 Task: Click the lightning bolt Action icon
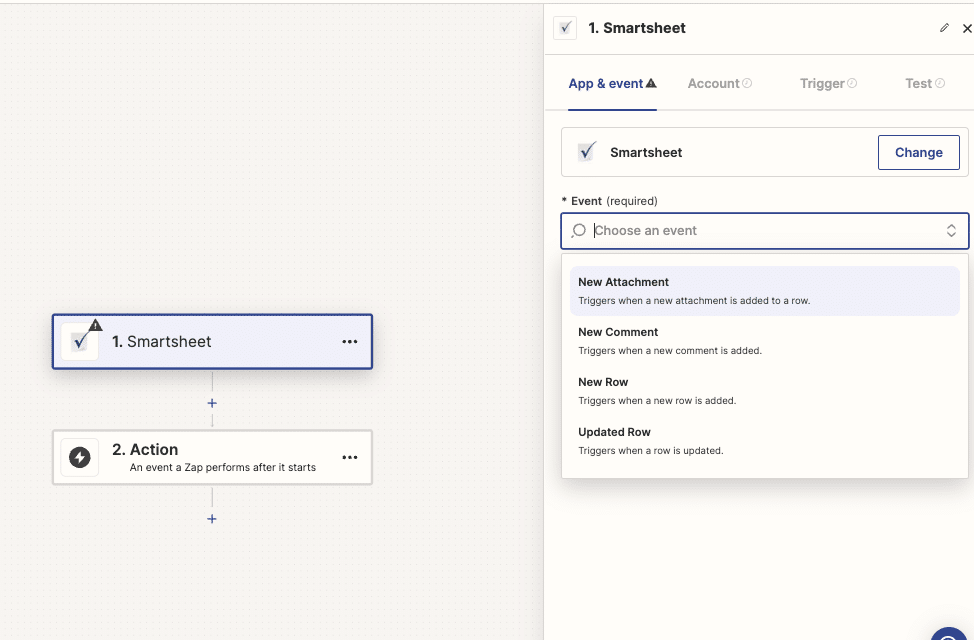80,457
